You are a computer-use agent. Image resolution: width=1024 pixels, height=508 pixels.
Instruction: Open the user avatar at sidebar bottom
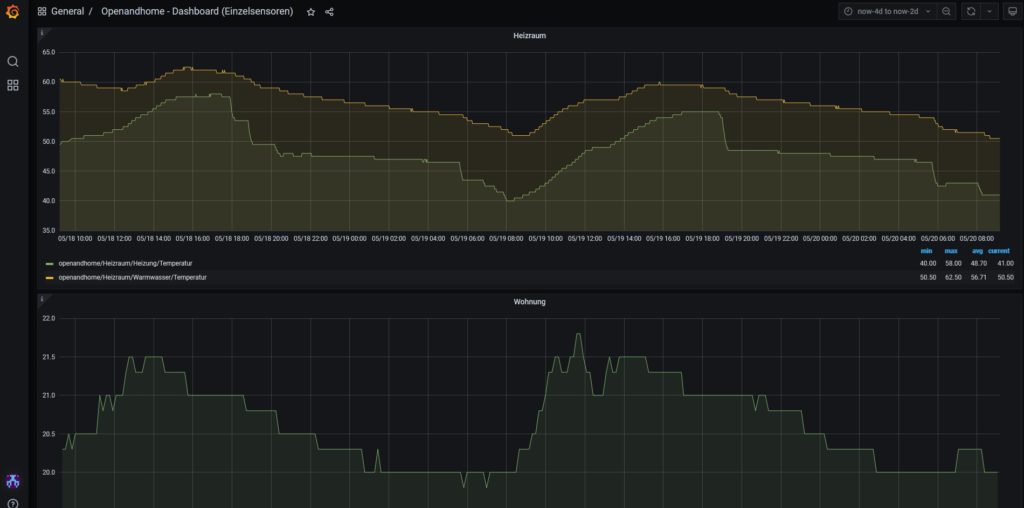point(12,482)
